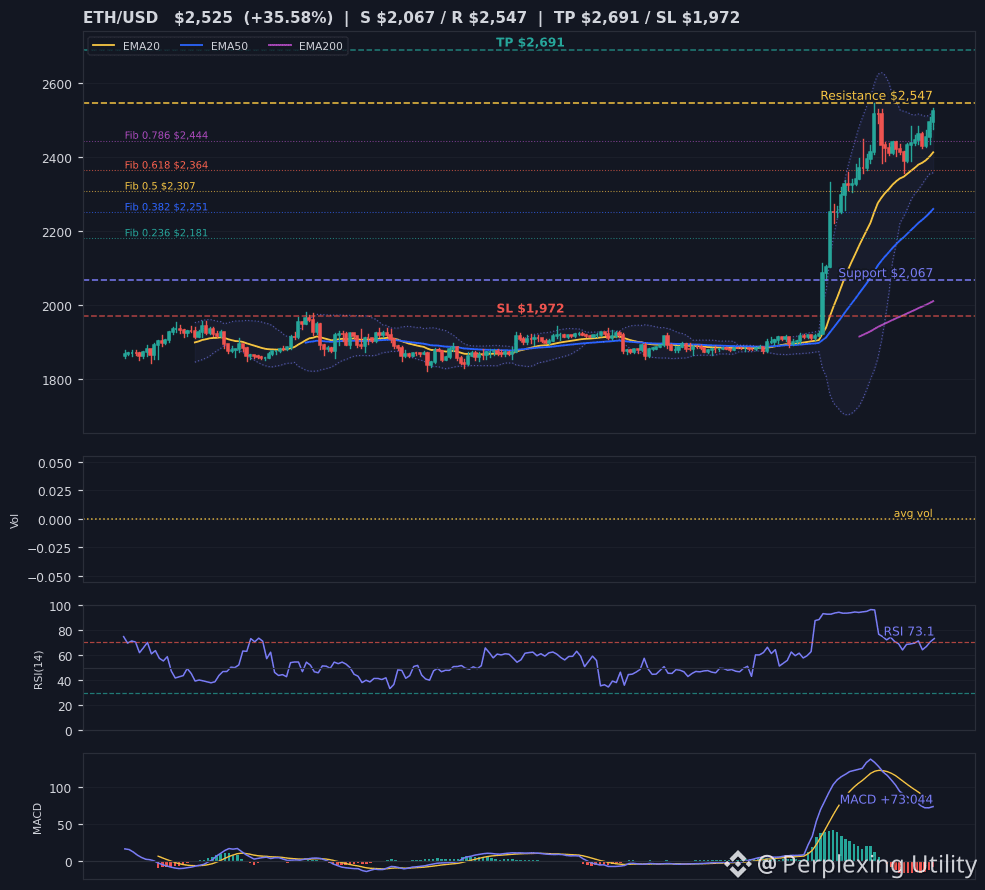The image size is (985, 890).
Task: Click the 1800 price axis tick
Action: tap(57, 380)
